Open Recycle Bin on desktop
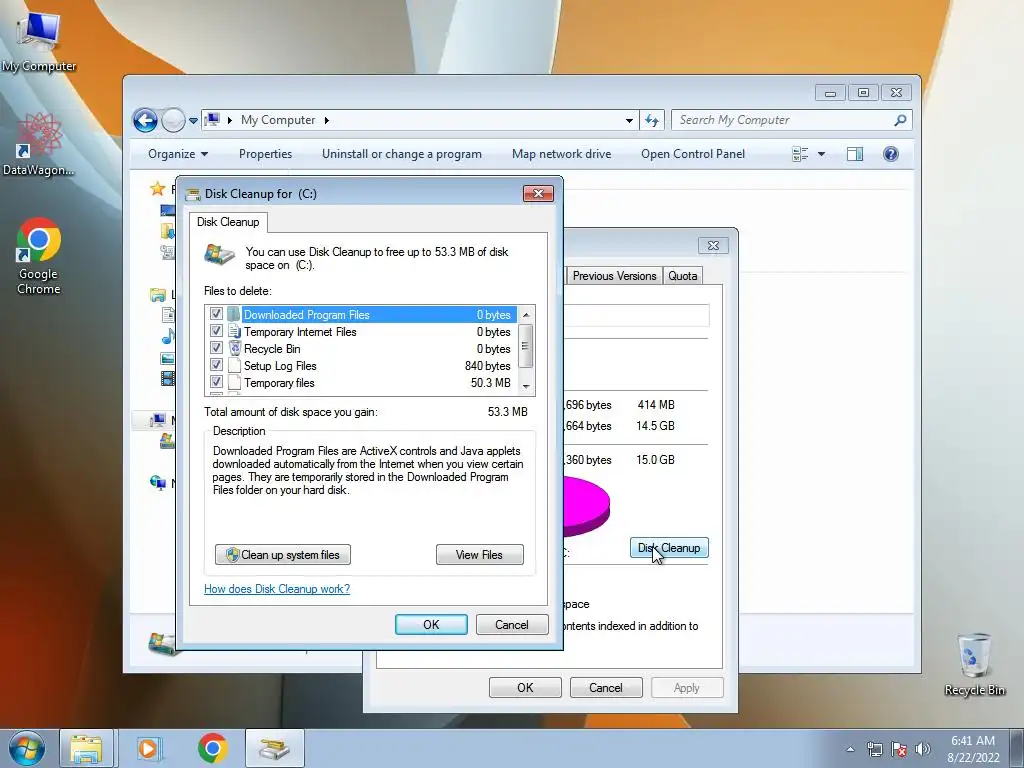1024x768 pixels. click(974, 664)
